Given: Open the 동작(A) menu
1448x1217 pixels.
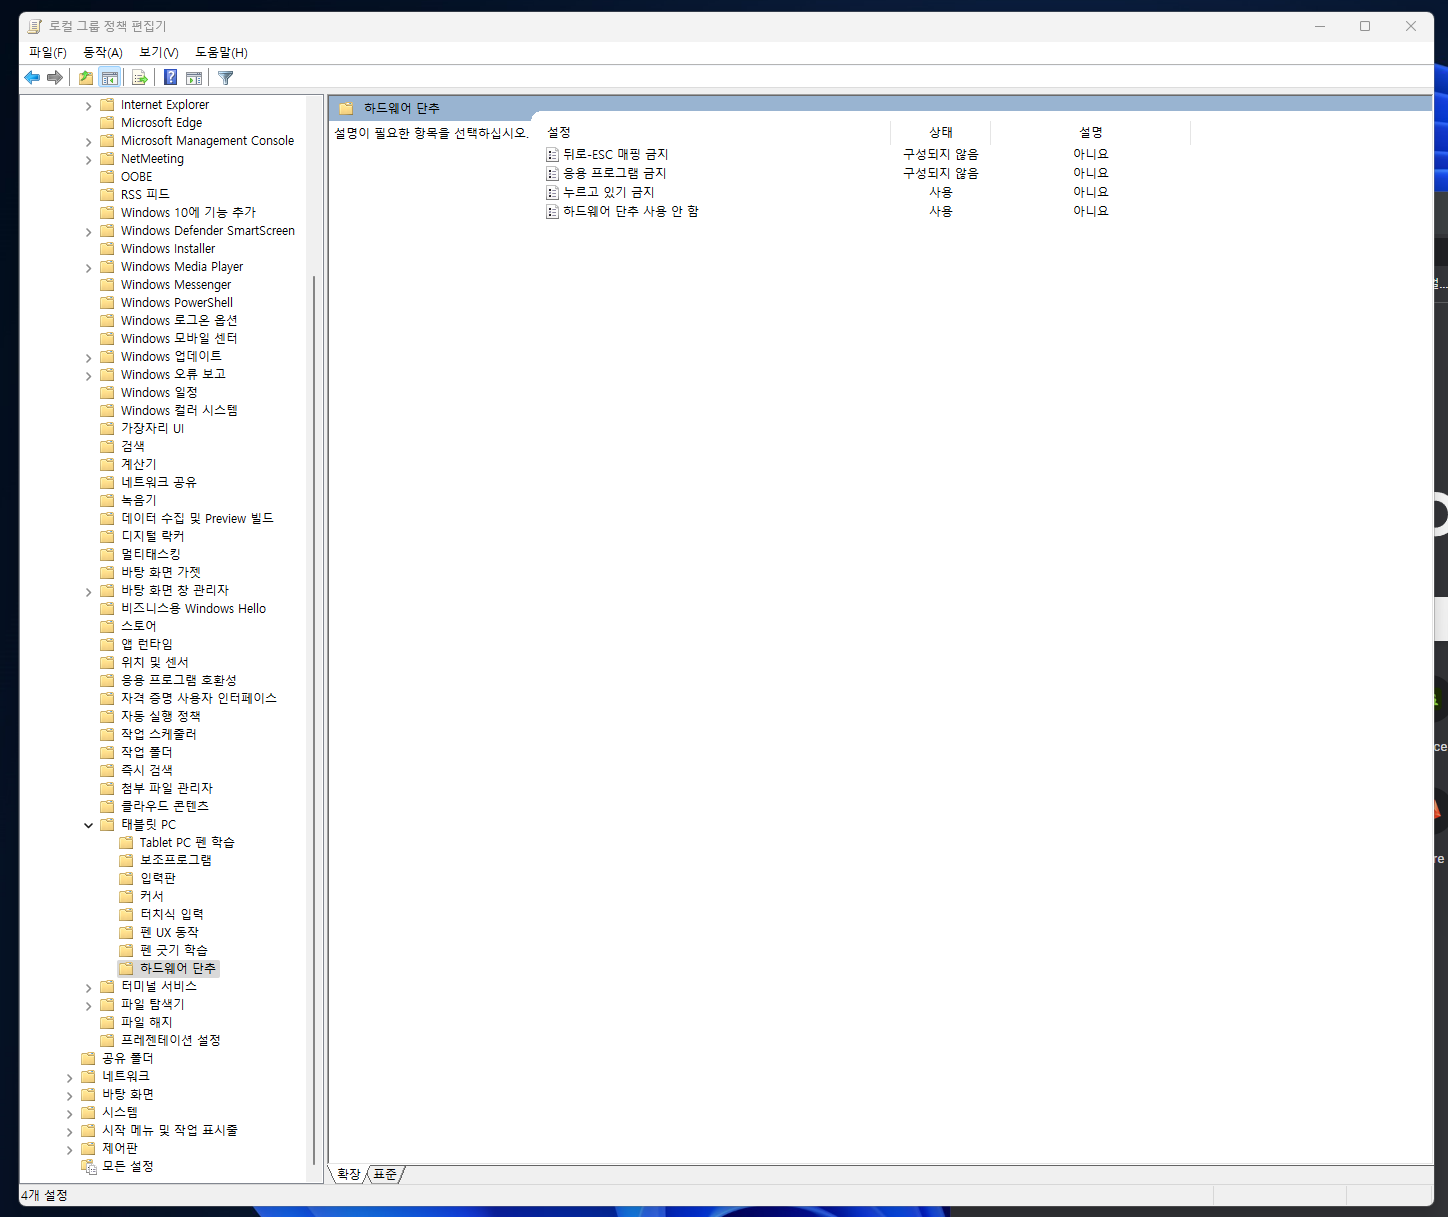Looking at the screenshot, I should (102, 52).
